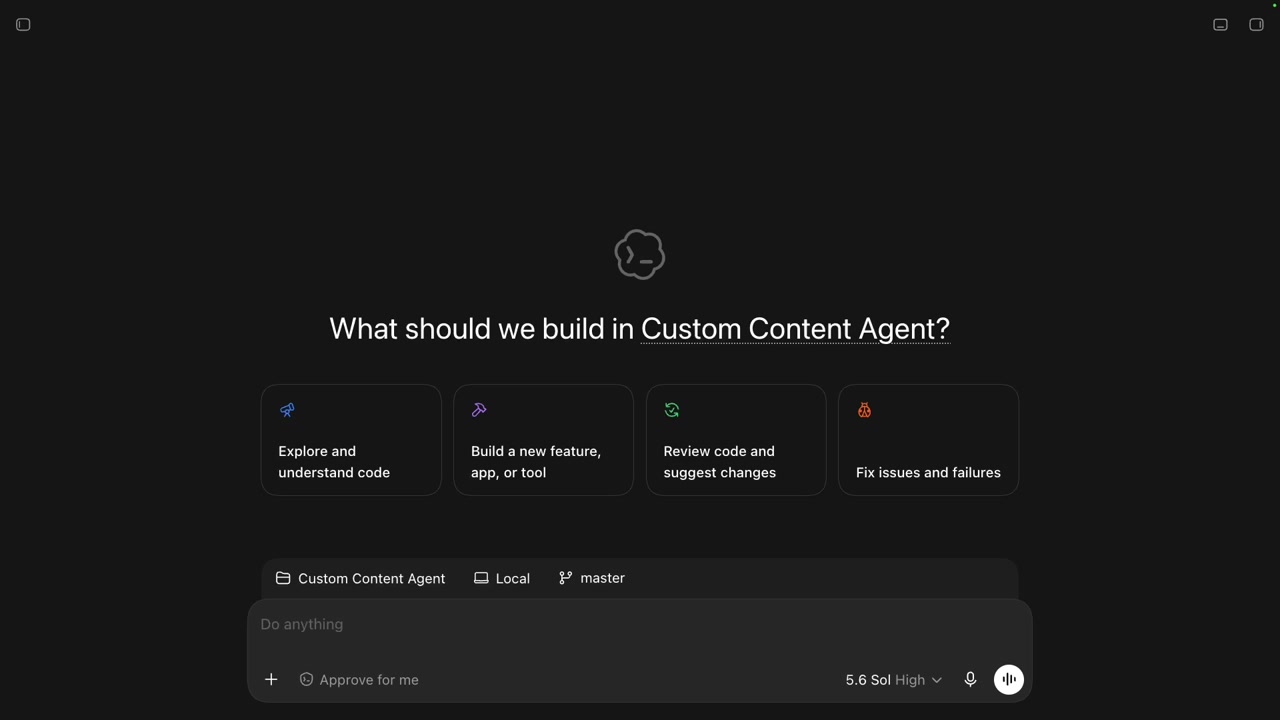Screen dimensions: 1280x720
Task: Click the telescope icon on Explore card
Action: tap(287, 410)
